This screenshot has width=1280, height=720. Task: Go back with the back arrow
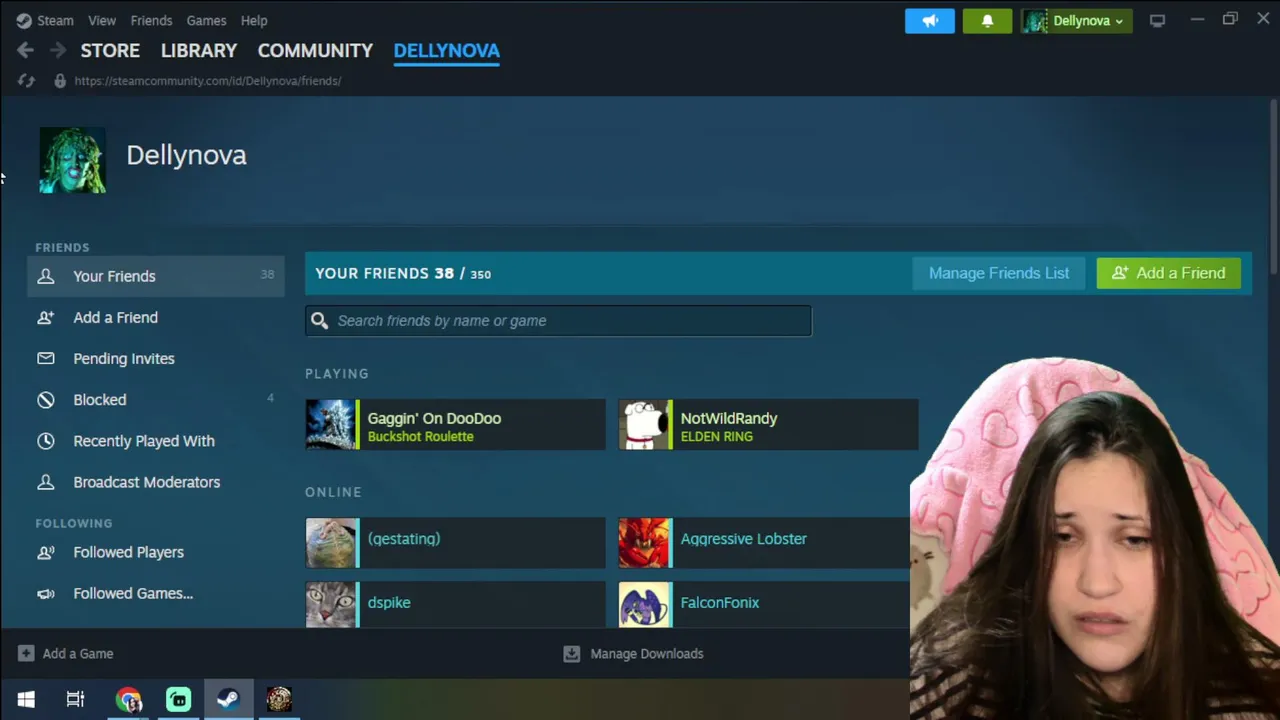(x=25, y=50)
